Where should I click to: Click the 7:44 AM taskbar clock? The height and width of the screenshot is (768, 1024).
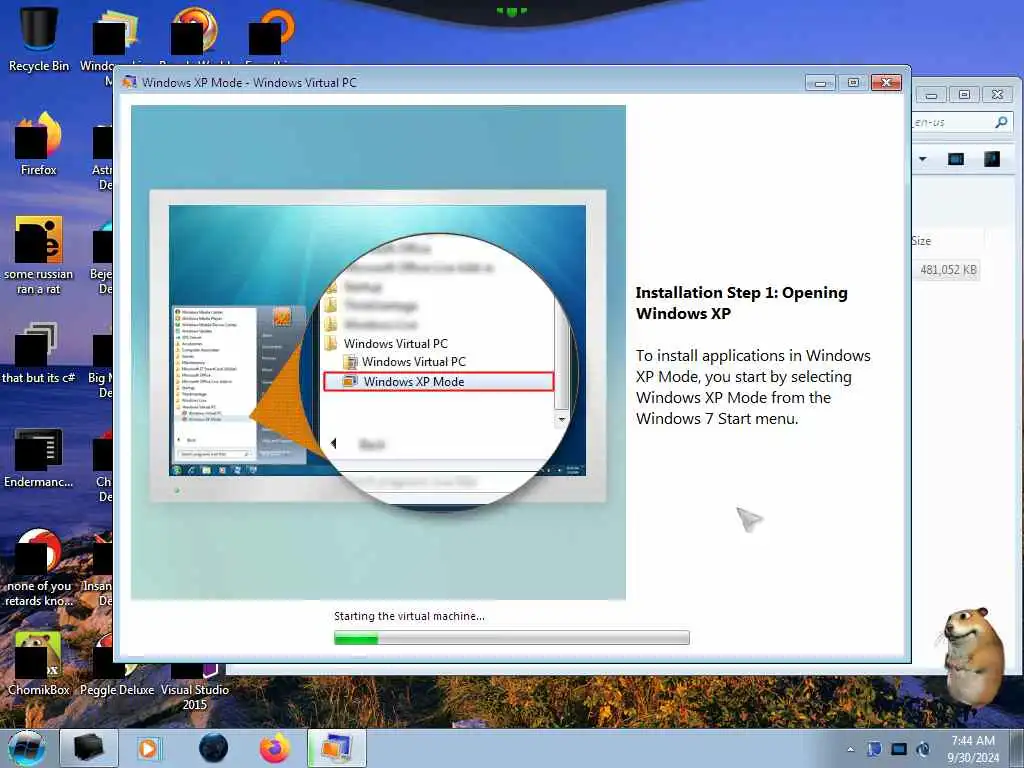pyautogui.click(x=973, y=749)
